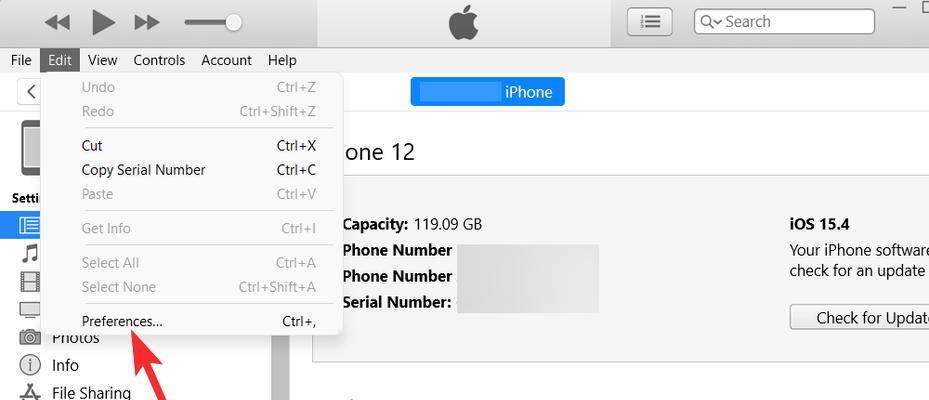Screen dimensions: 929x400
Task: Click the blue iPhone device button
Action: point(488,92)
